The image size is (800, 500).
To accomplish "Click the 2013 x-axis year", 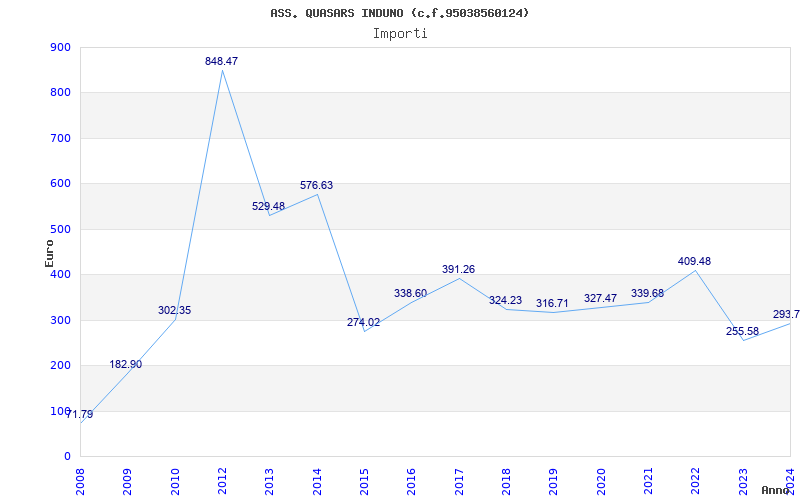I will point(270,481).
